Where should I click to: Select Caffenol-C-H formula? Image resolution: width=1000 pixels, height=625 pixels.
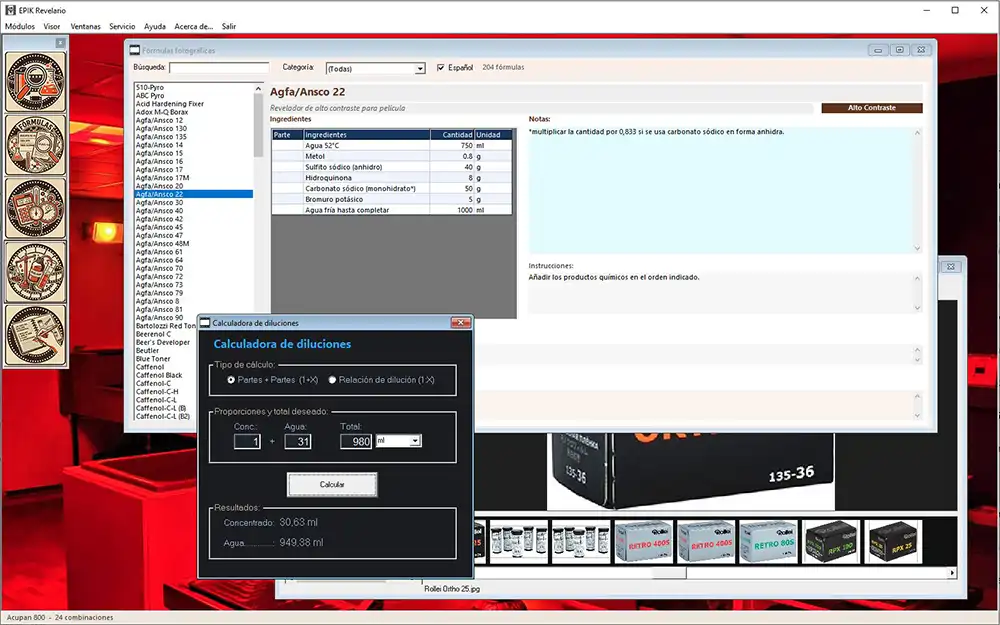(157, 392)
